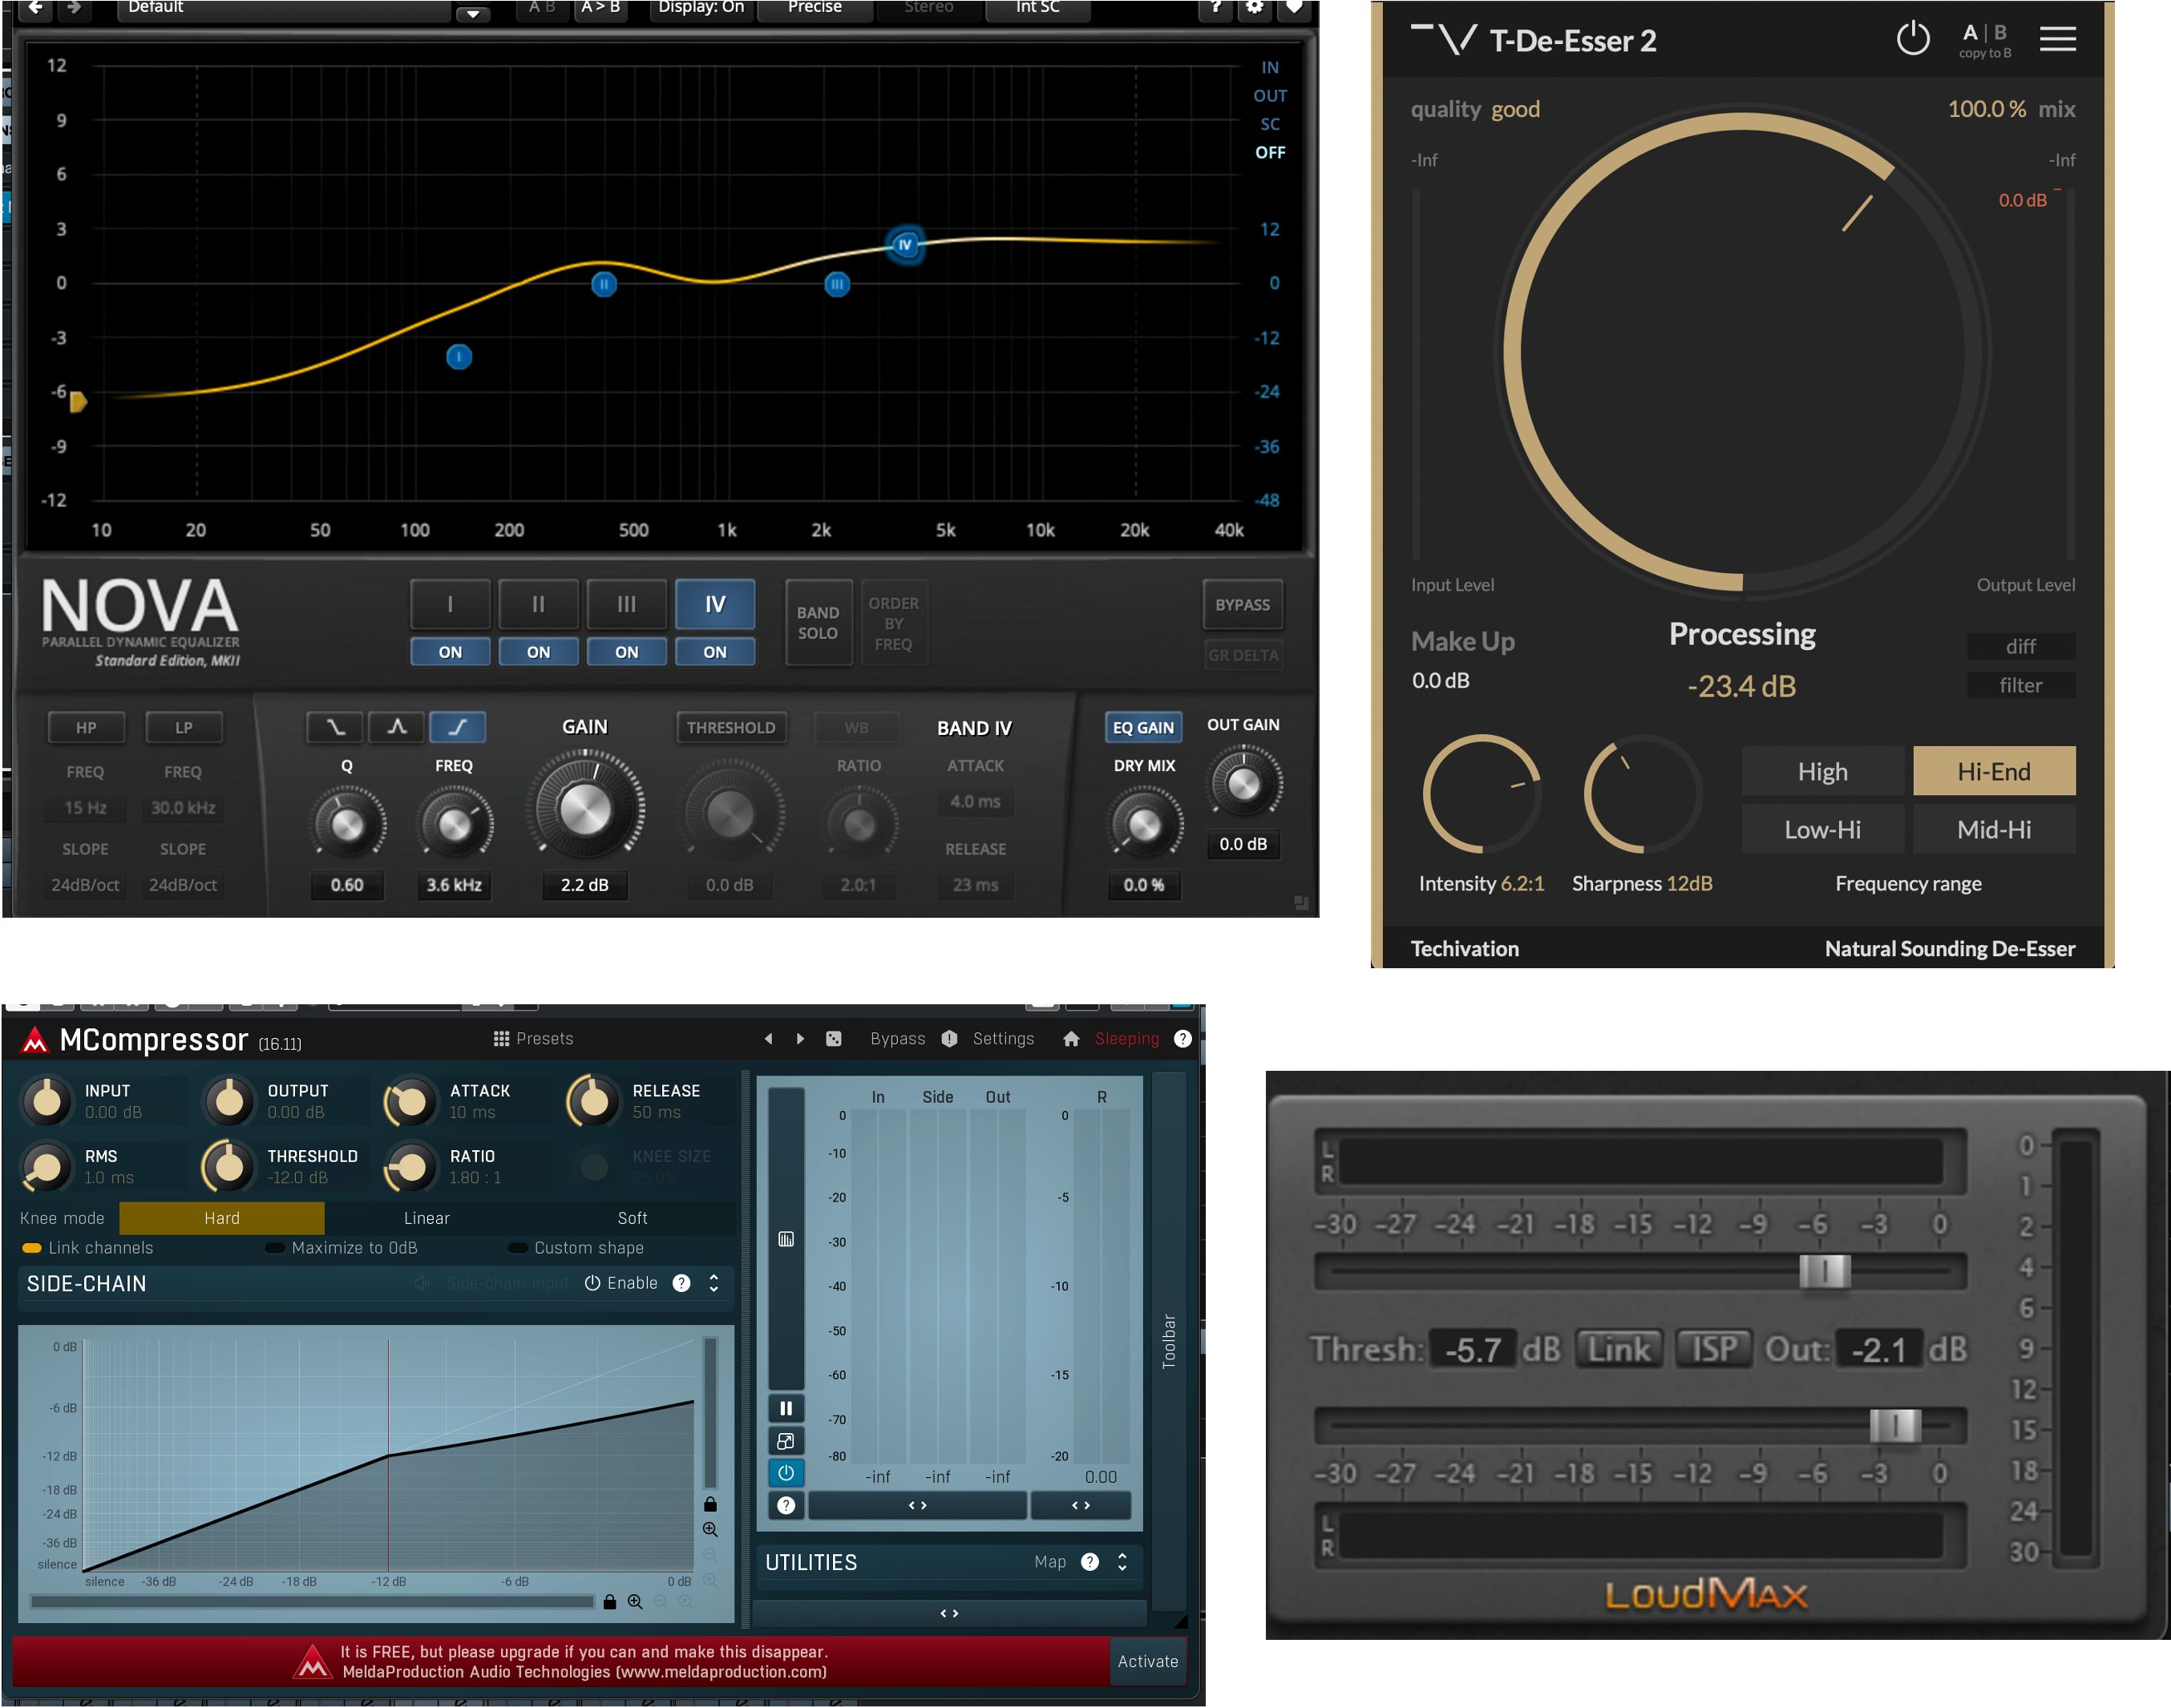Enable Custom shape option
The width and height of the screenshot is (2171, 1708).
(x=575, y=1248)
